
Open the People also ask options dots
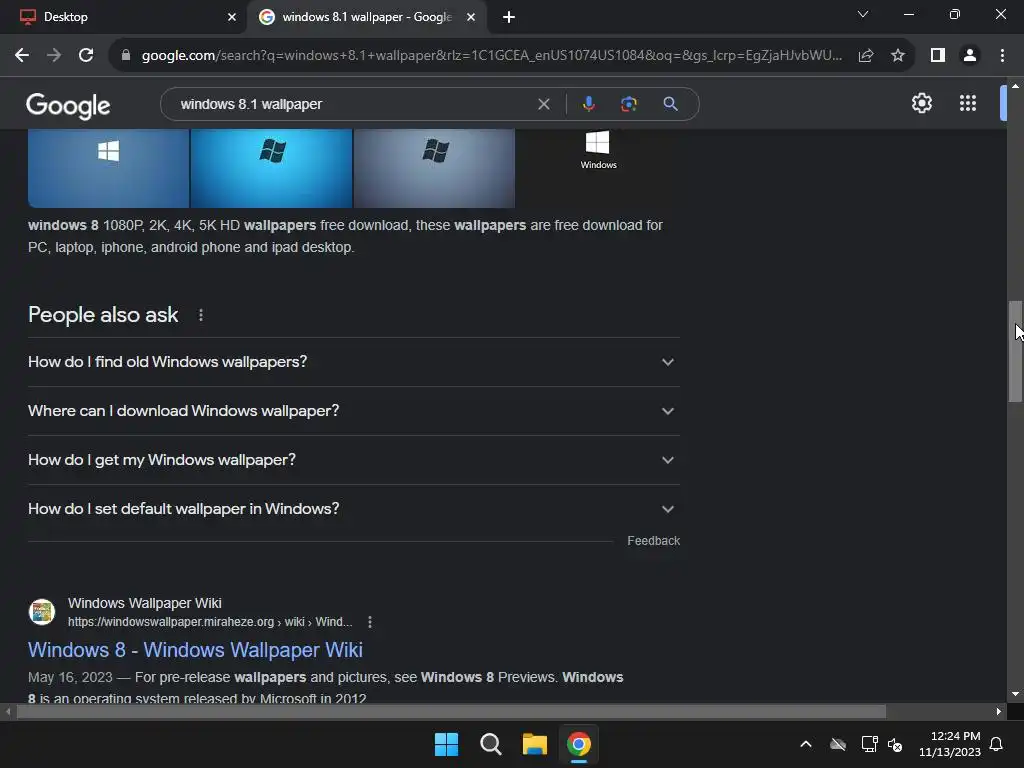point(200,315)
